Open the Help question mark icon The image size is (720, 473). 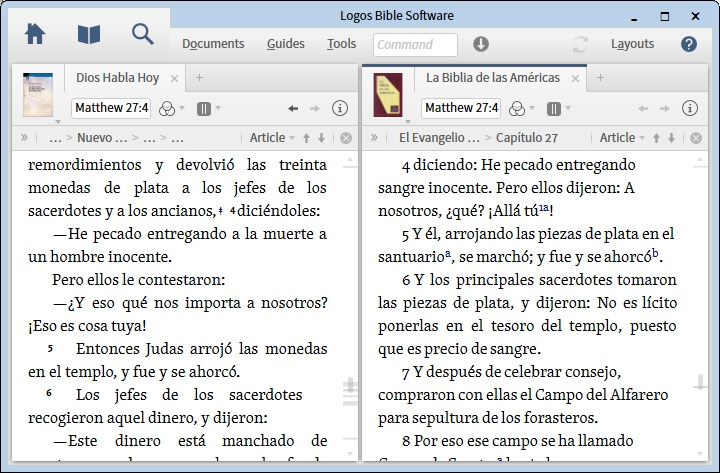689,44
